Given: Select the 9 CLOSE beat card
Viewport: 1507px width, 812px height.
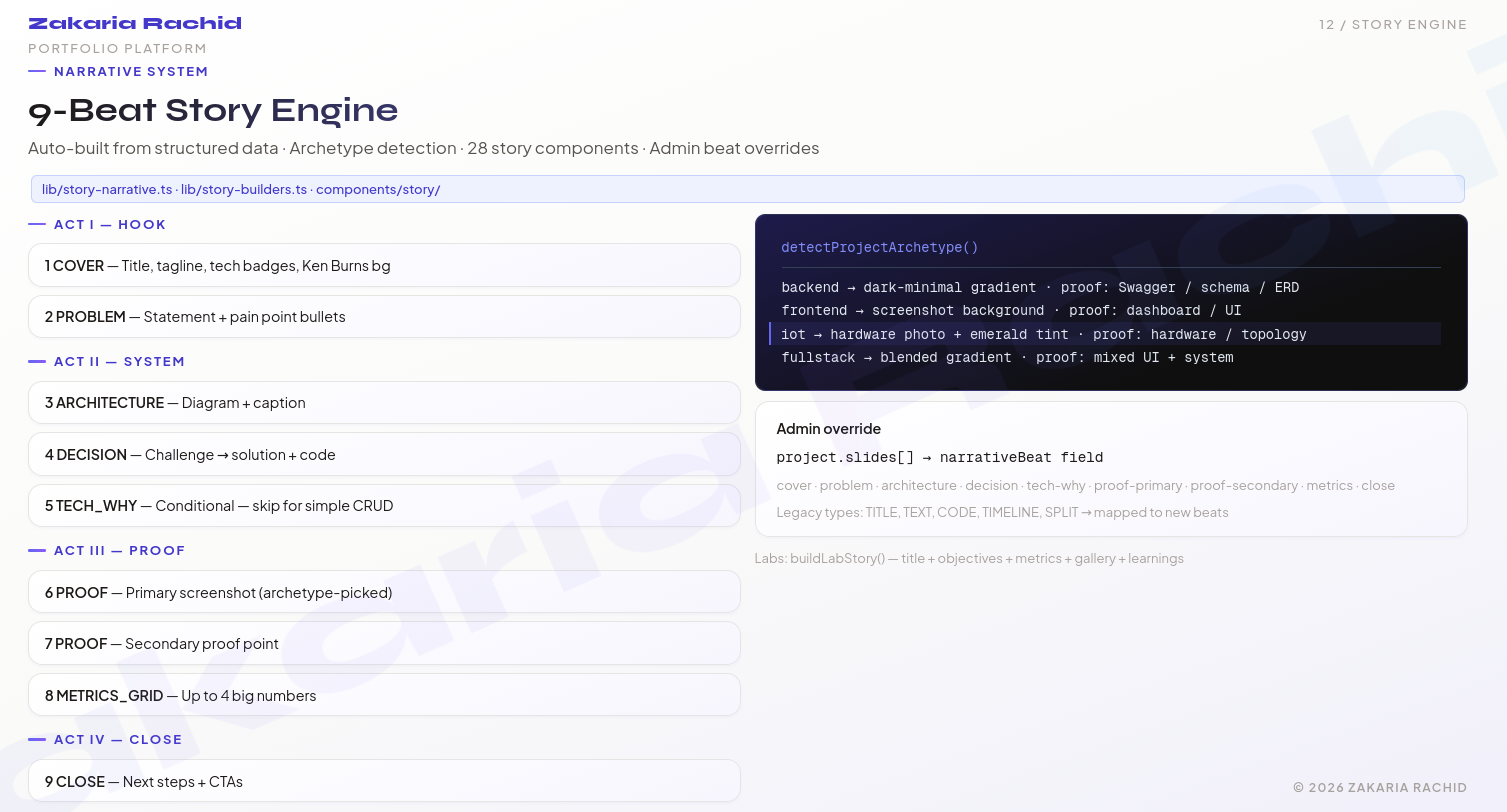Looking at the screenshot, I should 384,782.
